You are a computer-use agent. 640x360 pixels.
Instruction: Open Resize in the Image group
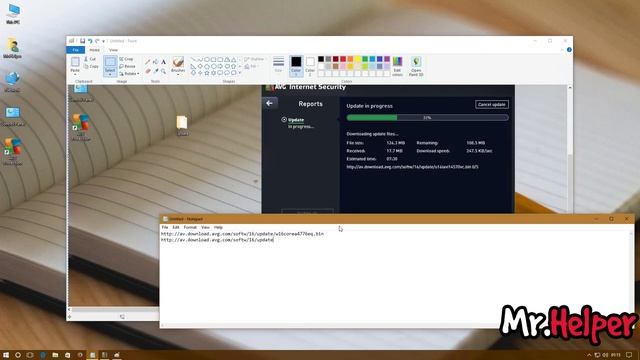(127, 66)
